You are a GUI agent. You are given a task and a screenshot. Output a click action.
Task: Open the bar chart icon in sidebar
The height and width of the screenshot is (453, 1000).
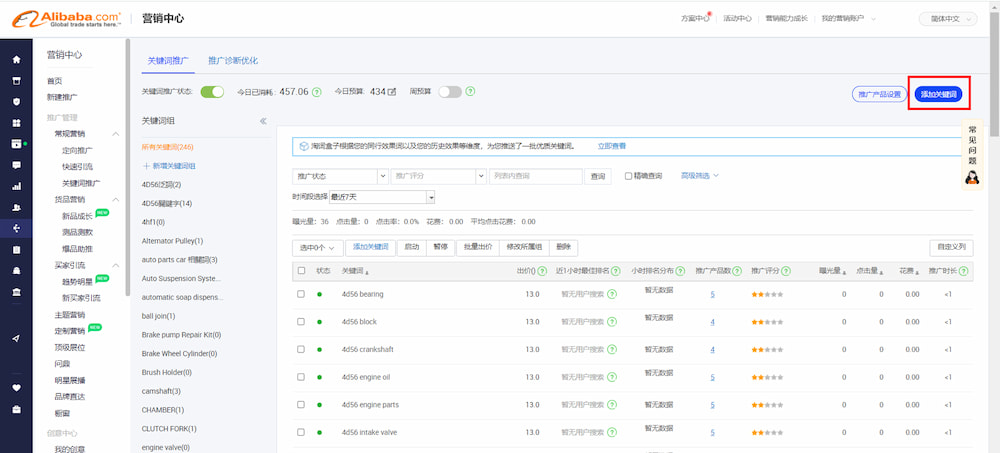click(17, 186)
